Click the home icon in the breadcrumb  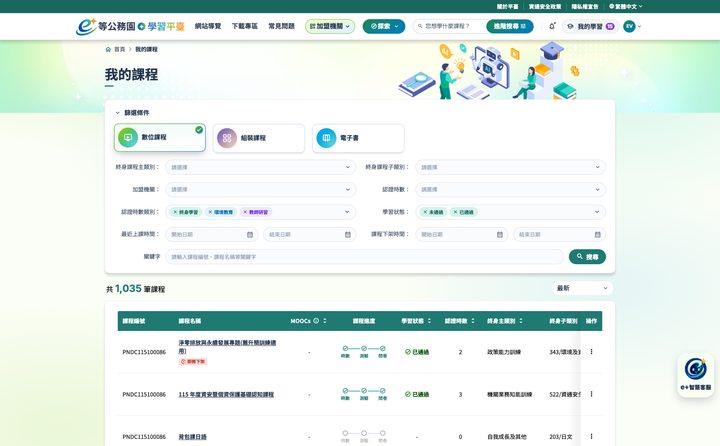tap(108, 49)
